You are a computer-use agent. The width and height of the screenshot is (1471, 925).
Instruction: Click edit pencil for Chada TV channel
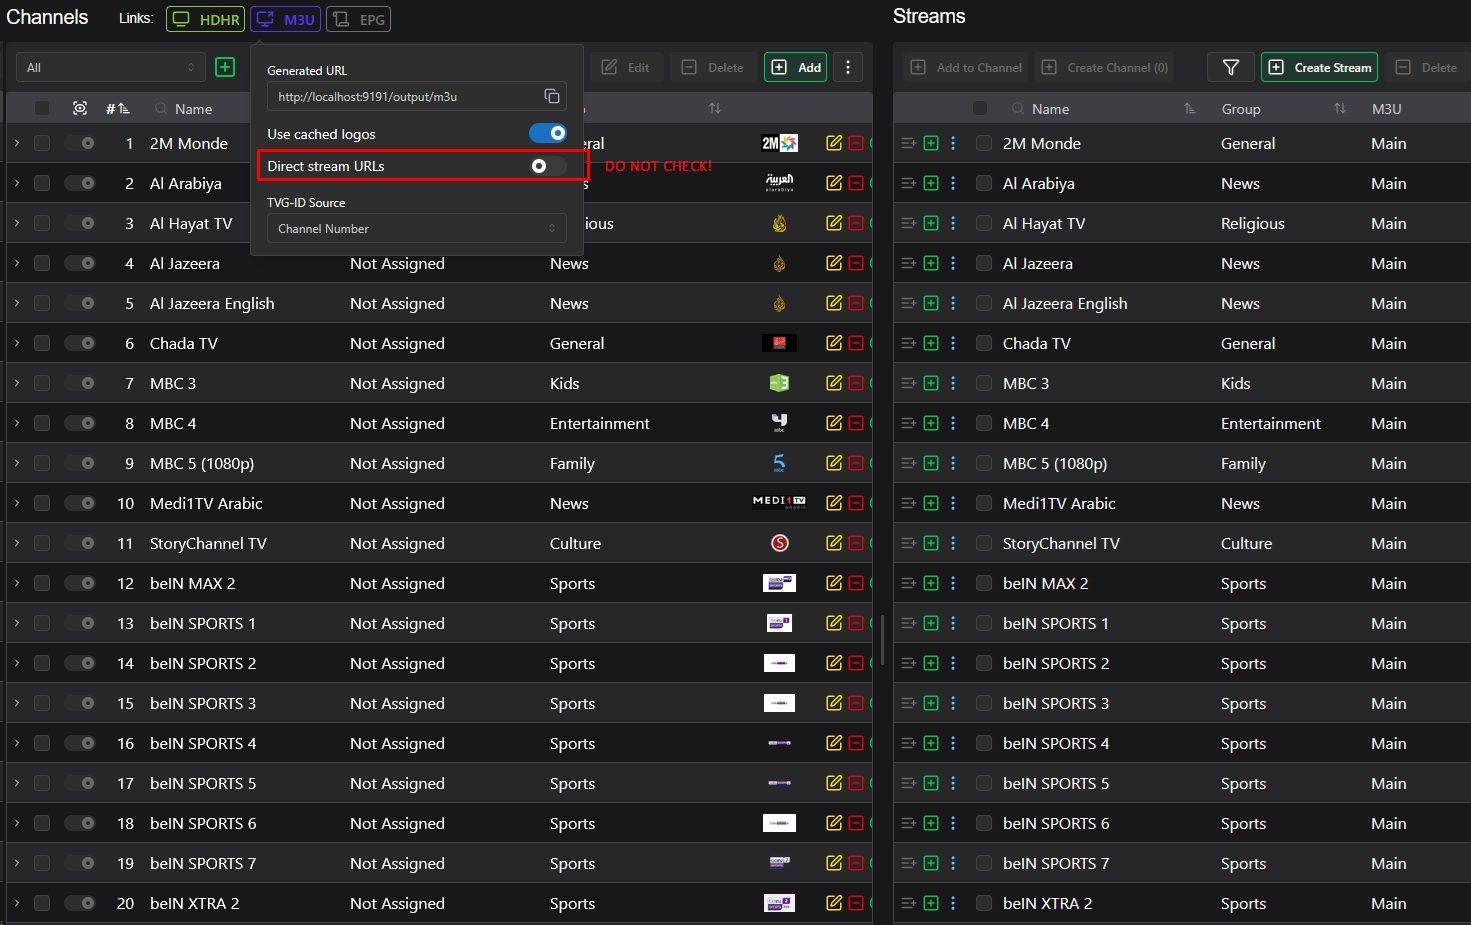click(x=834, y=343)
